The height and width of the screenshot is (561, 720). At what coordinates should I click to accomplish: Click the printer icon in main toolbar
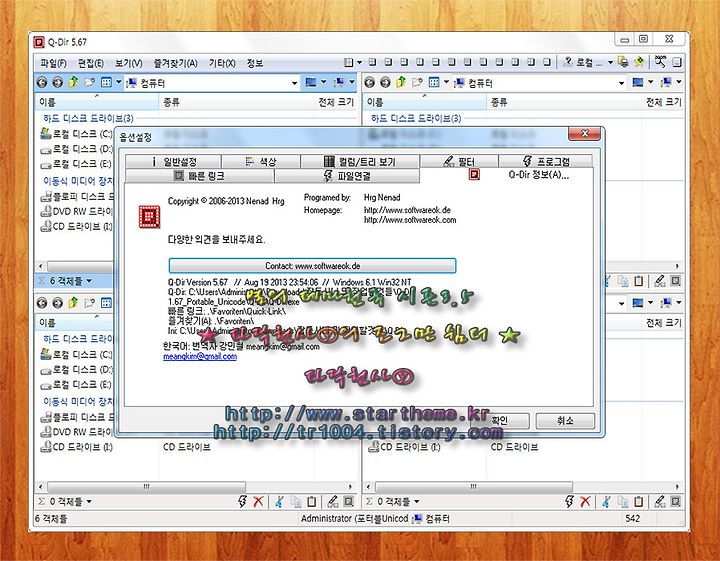[x=623, y=62]
